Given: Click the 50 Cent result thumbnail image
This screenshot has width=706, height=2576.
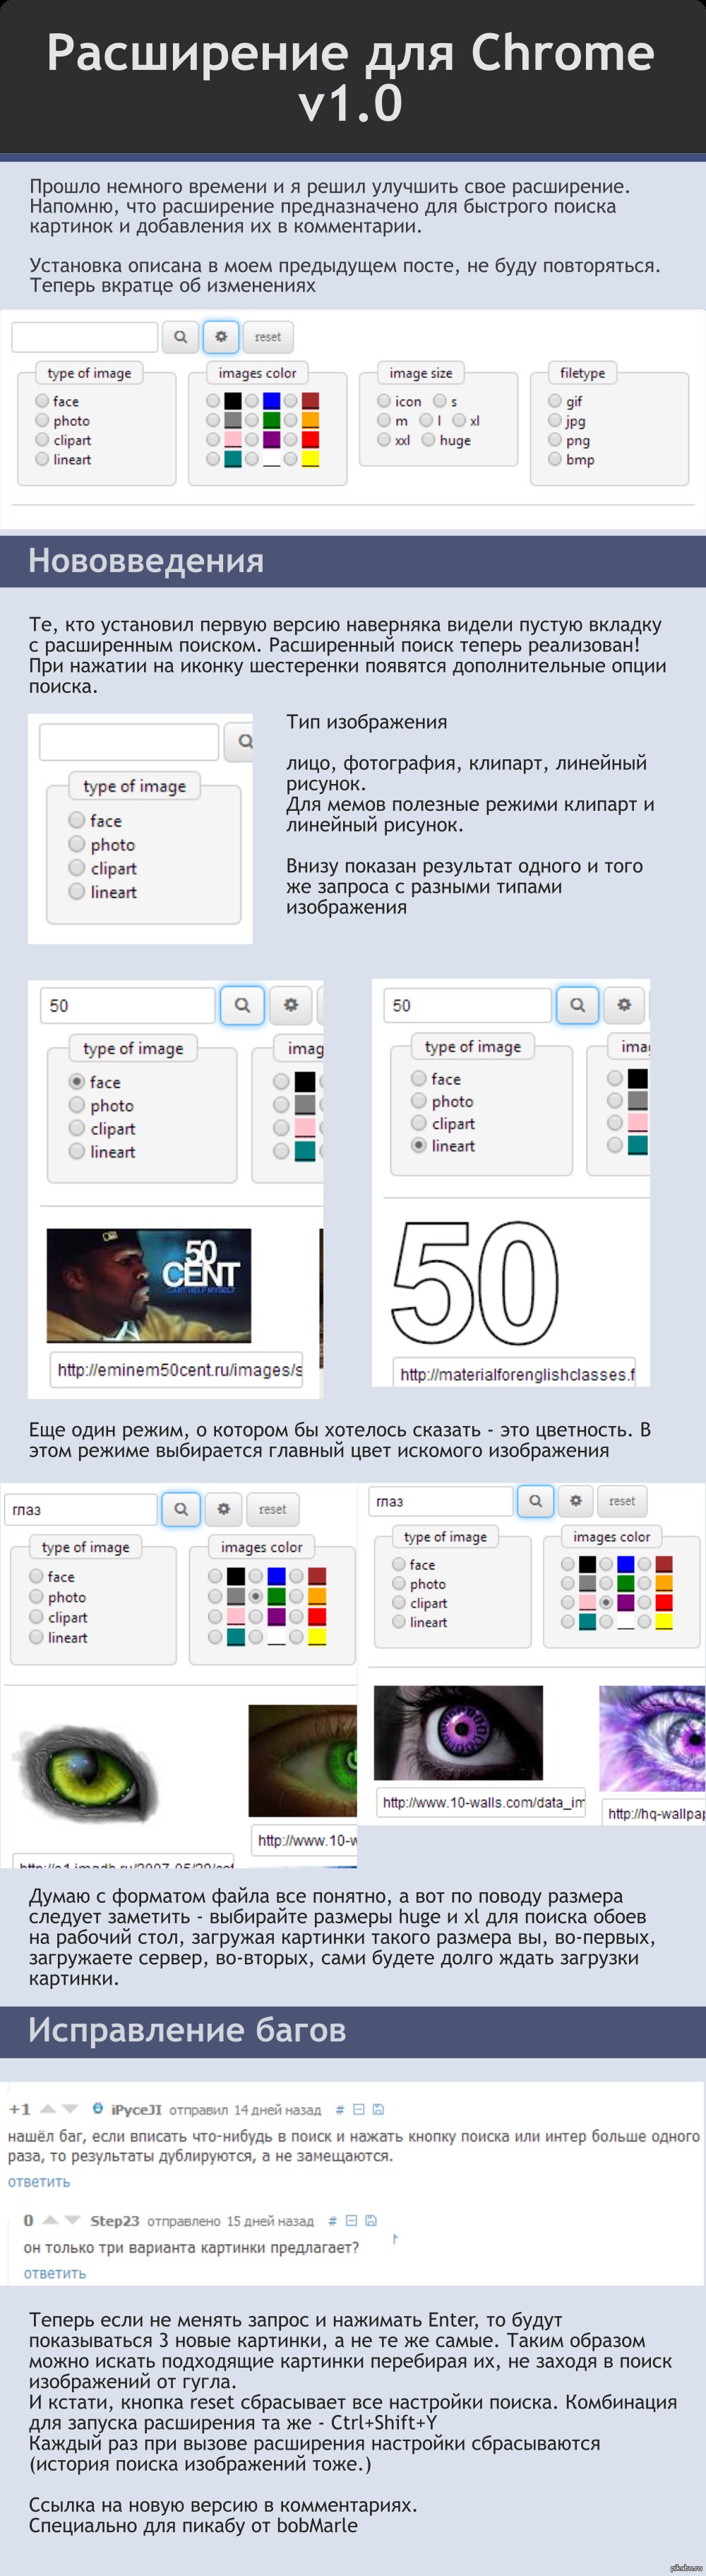Looking at the screenshot, I should pyautogui.click(x=148, y=1285).
